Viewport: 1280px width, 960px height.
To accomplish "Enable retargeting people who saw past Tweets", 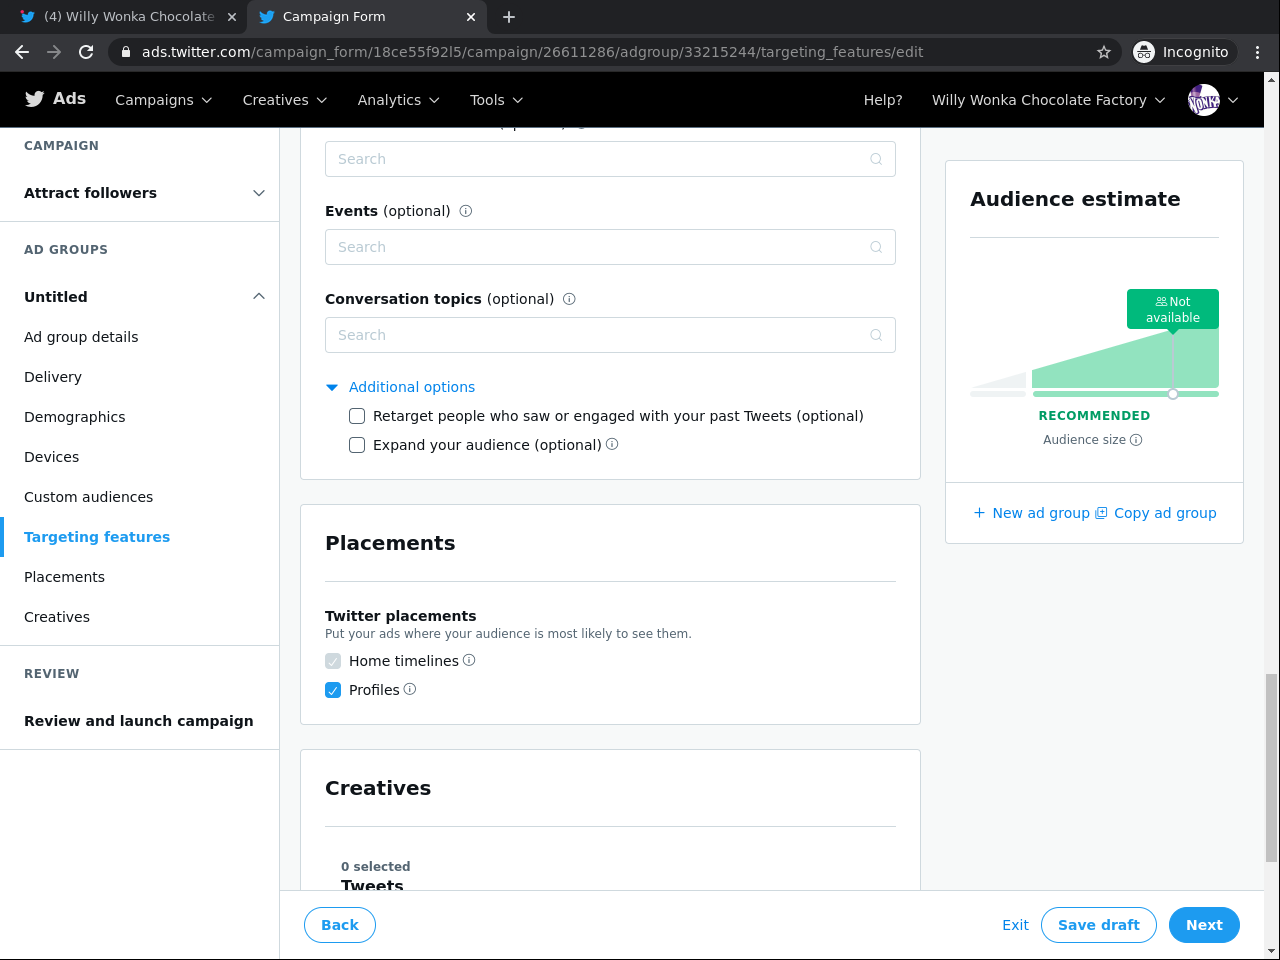I will point(357,416).
